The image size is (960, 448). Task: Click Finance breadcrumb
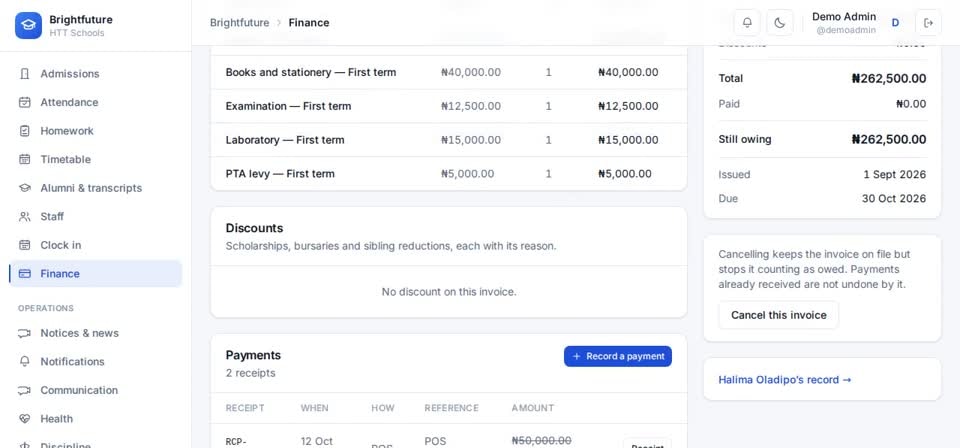309,23
